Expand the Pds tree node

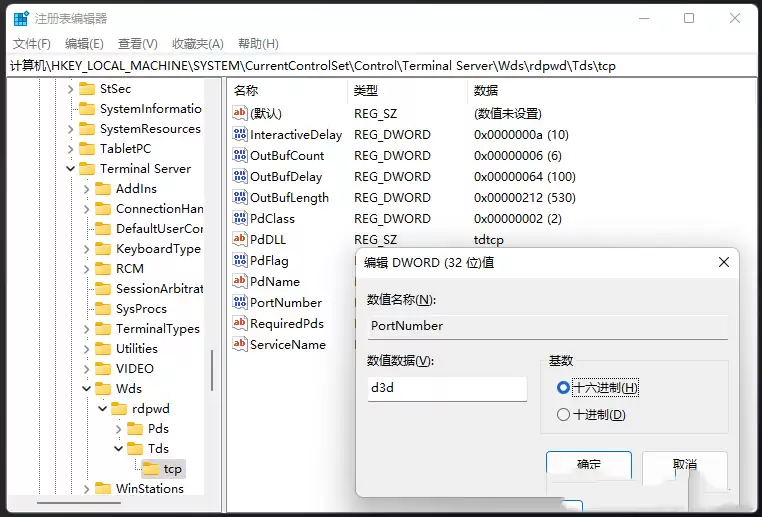[118, 429]
